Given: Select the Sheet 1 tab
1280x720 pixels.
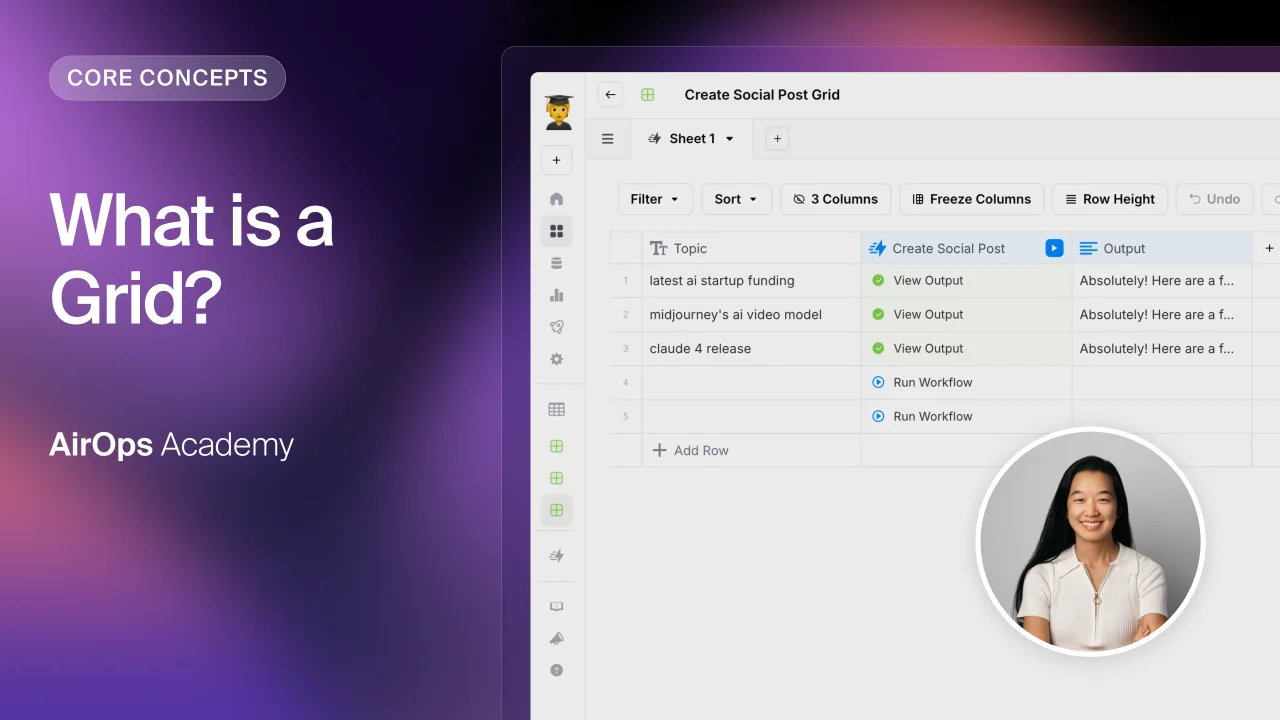Looking at the screenshot, I should pyautogui.click(x=693, y=139).
